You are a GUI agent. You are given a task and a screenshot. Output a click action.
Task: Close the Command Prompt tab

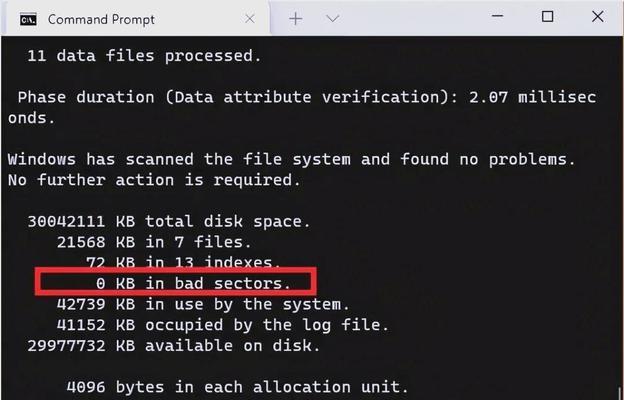click(250, 19)
